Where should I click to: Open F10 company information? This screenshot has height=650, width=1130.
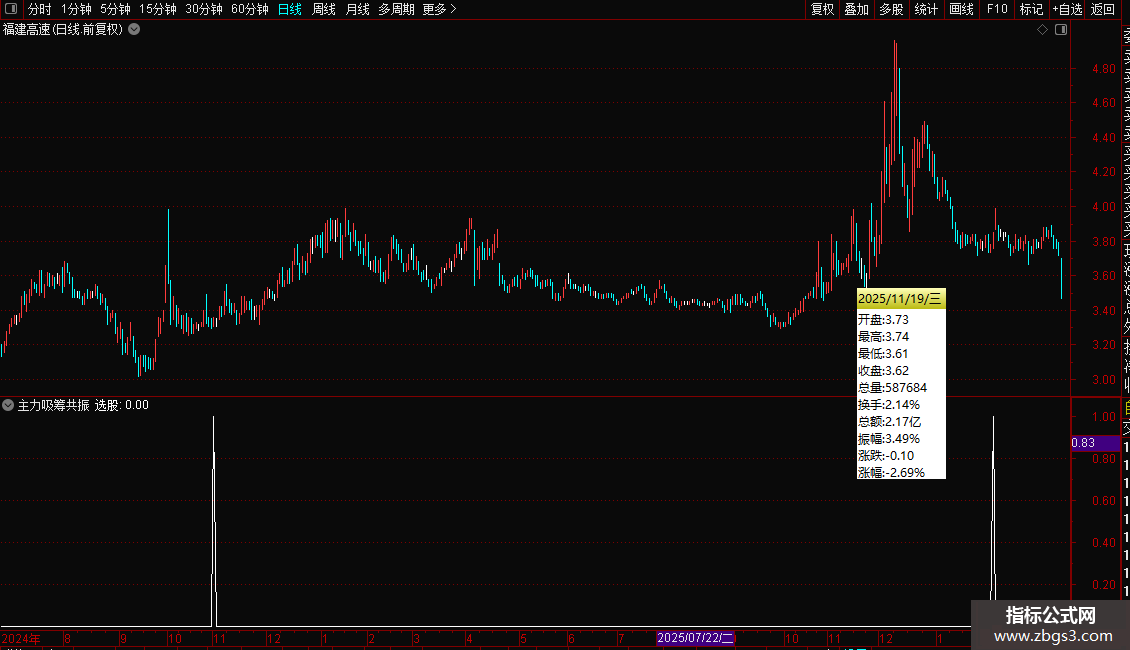pyautogui.click(x=997, y=9)
